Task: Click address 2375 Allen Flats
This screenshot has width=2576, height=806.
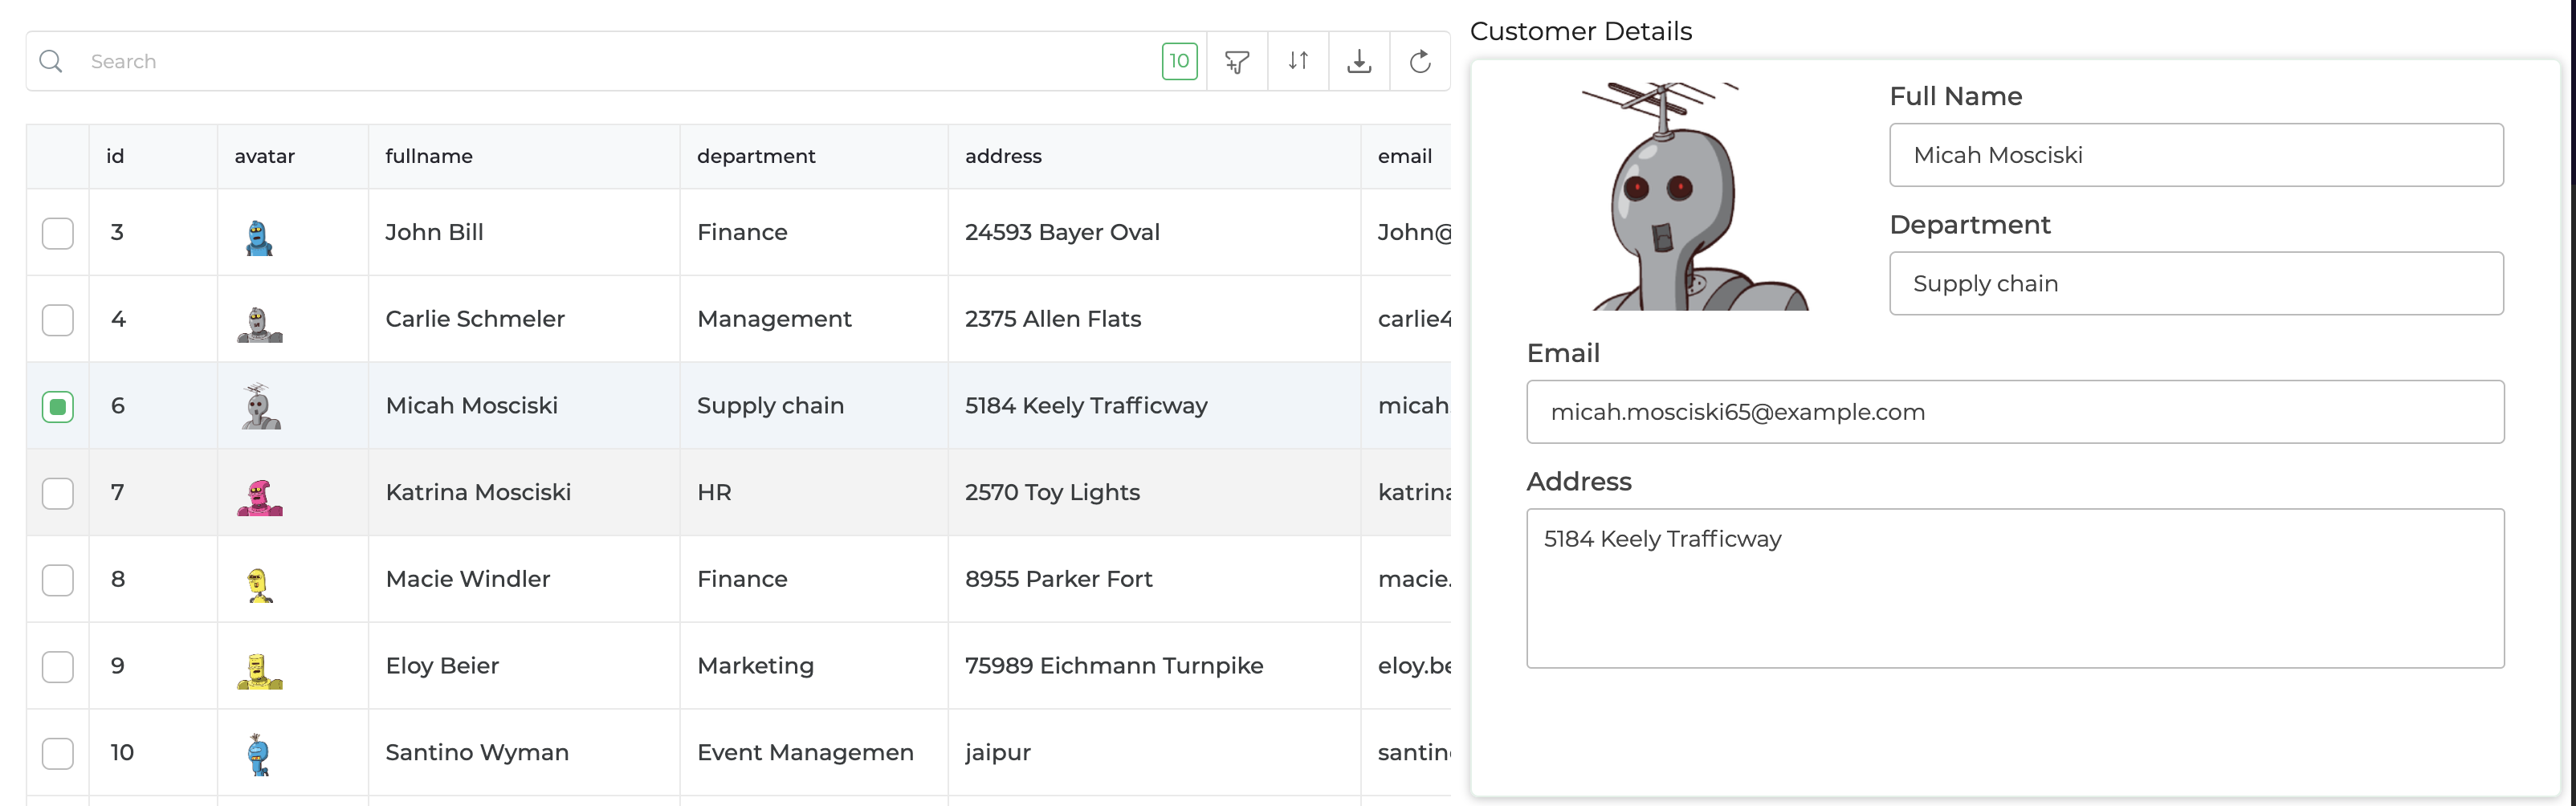Action: [x=1053, y=319]
